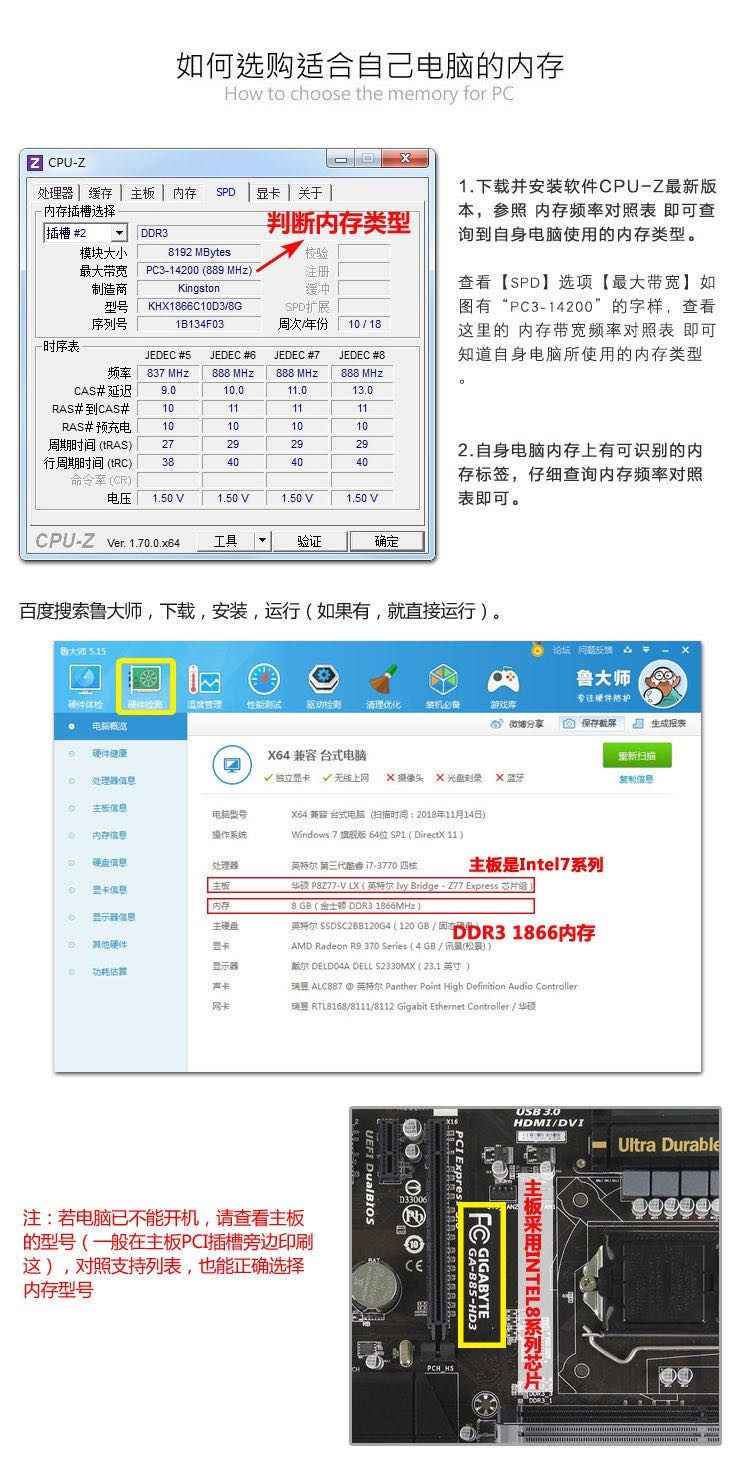
Task: Open 温度管理 temperature management icon
Action: pyautogui.click(x=204, y=688)
